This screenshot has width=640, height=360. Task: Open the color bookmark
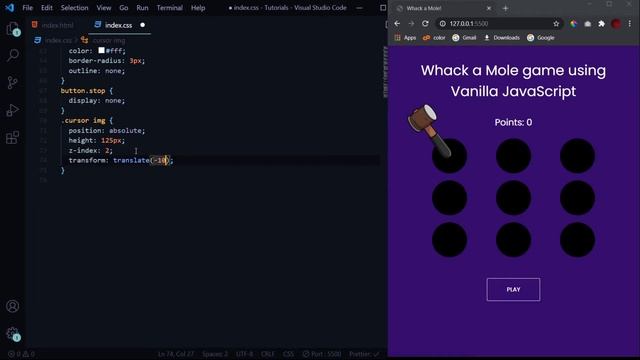click(434, 38)
